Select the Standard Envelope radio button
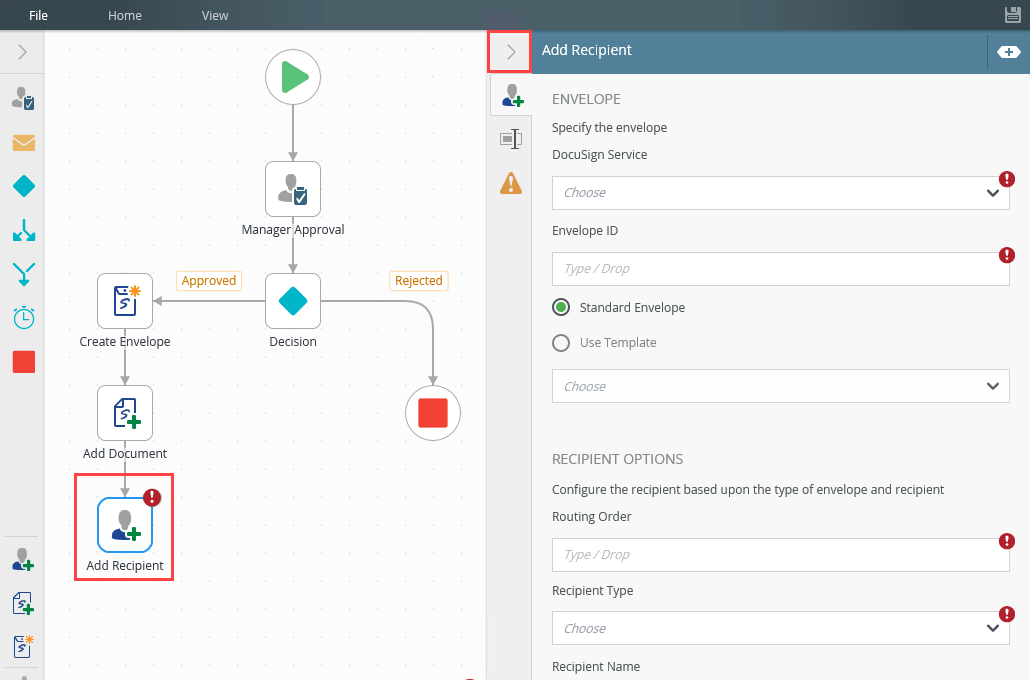The width and height of the screenshot is (1030, 680). pyautogui.click(x=562, y=308)
